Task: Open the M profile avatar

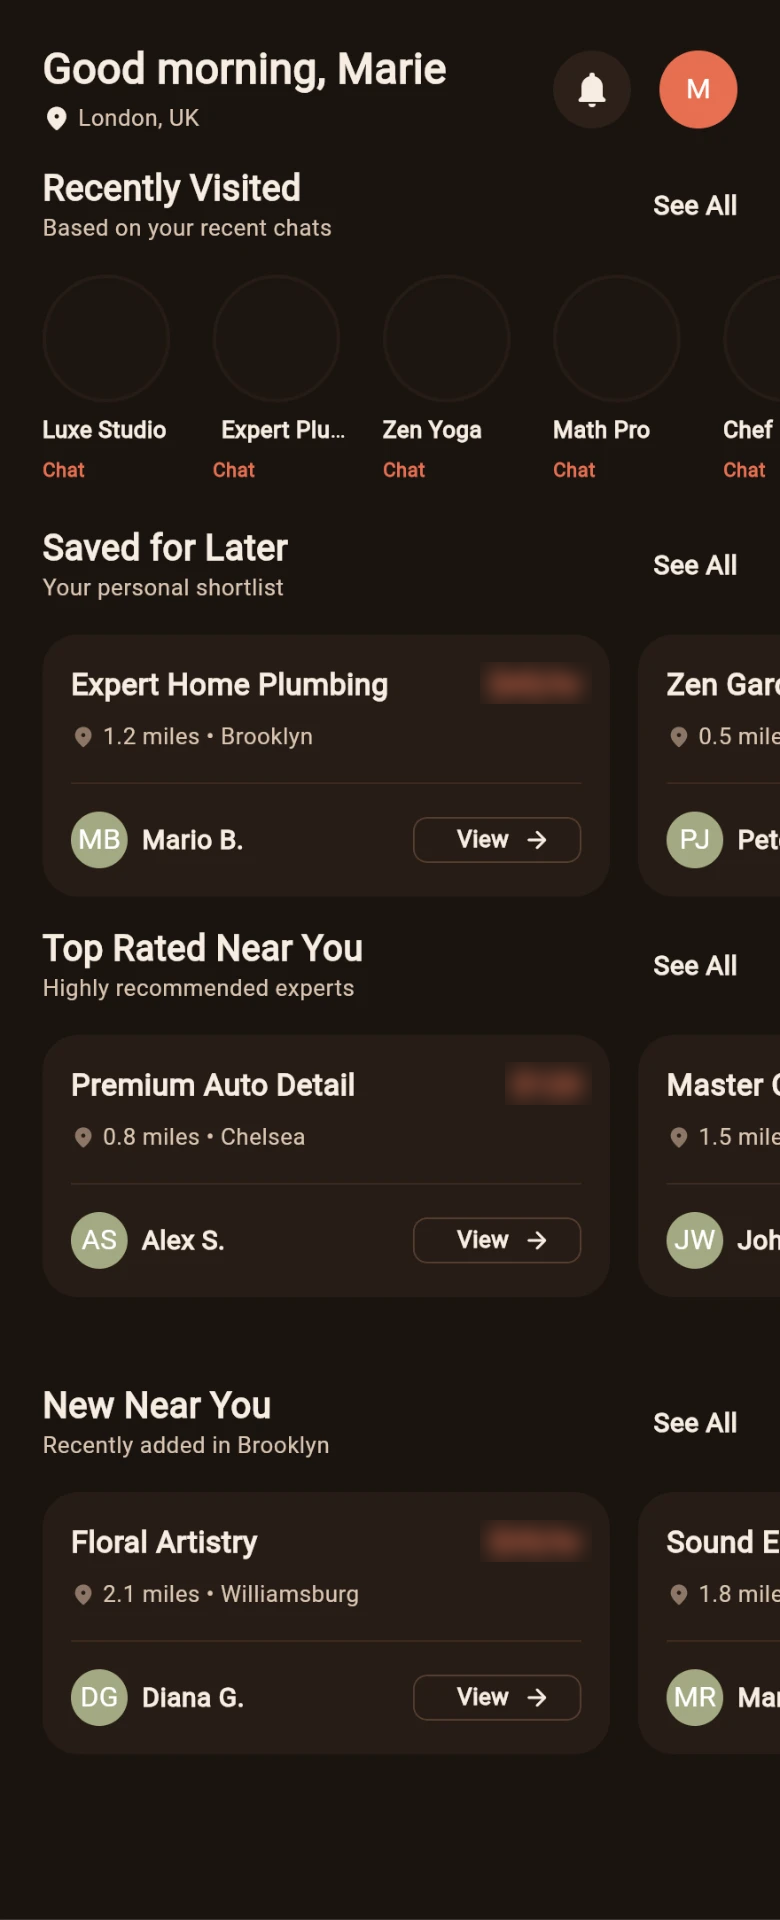Action: [698, 90]
